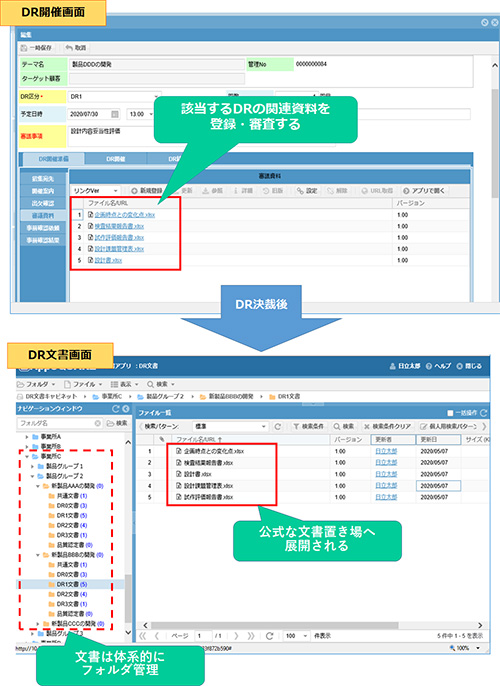Select the 事前確認依頼 side tab
The height and width of the screenshot is (686, 500).
(x=43, y=228)
